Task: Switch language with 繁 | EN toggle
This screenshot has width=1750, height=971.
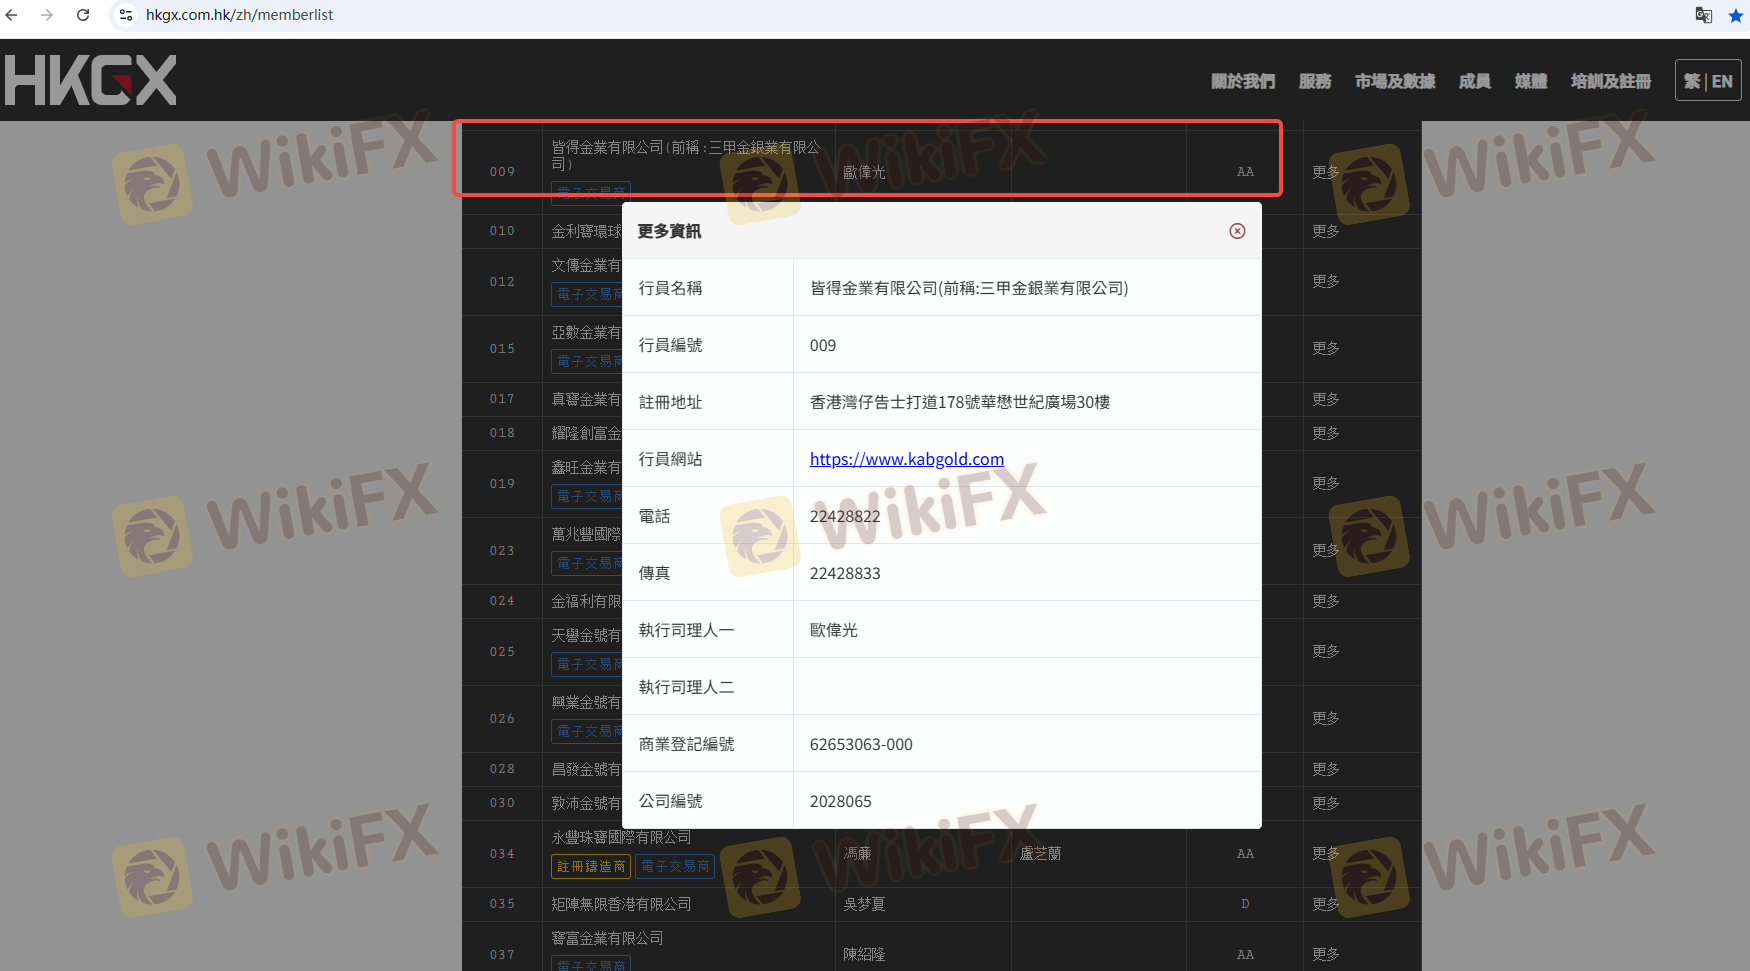Action: click(x=1708, y=81)
